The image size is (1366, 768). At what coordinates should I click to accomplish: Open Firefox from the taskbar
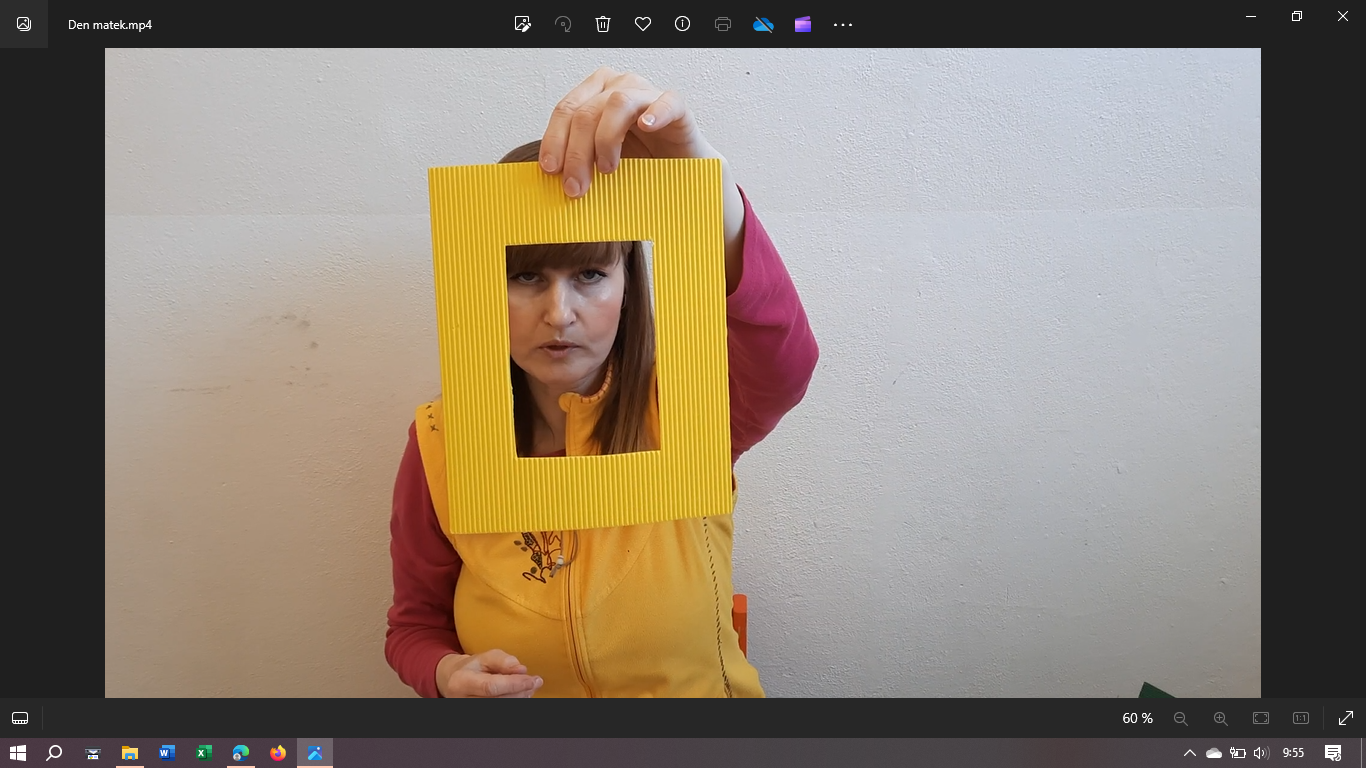(278, 753)
